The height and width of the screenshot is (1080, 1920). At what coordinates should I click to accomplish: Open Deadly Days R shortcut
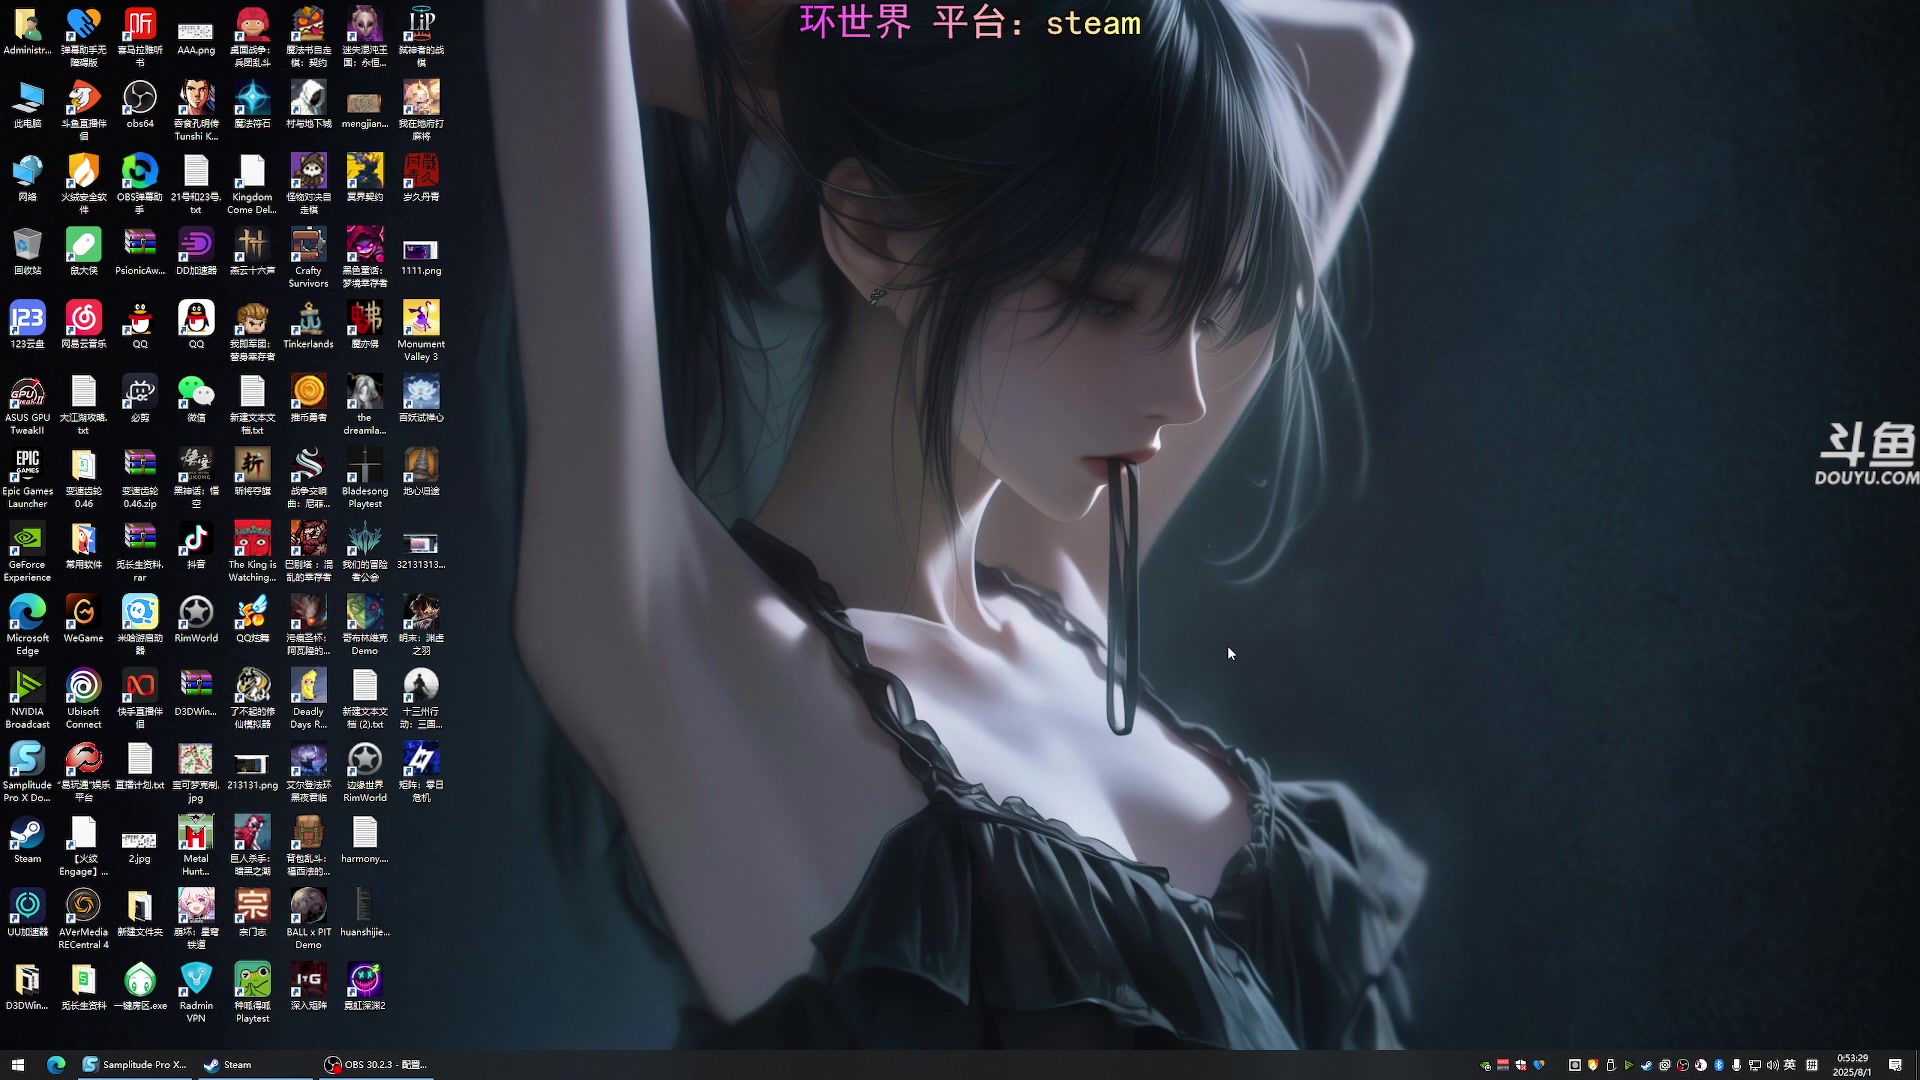(308, 699)
